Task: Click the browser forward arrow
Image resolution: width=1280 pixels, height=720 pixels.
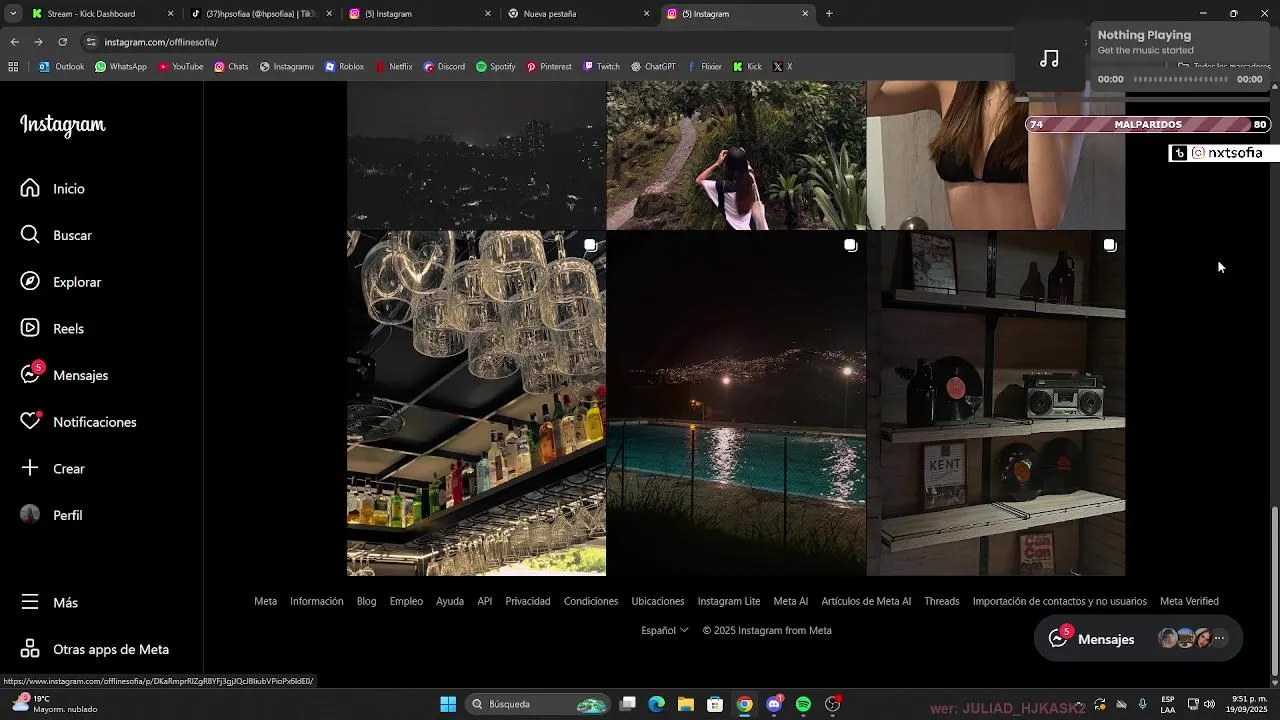Action: (38, 42)
